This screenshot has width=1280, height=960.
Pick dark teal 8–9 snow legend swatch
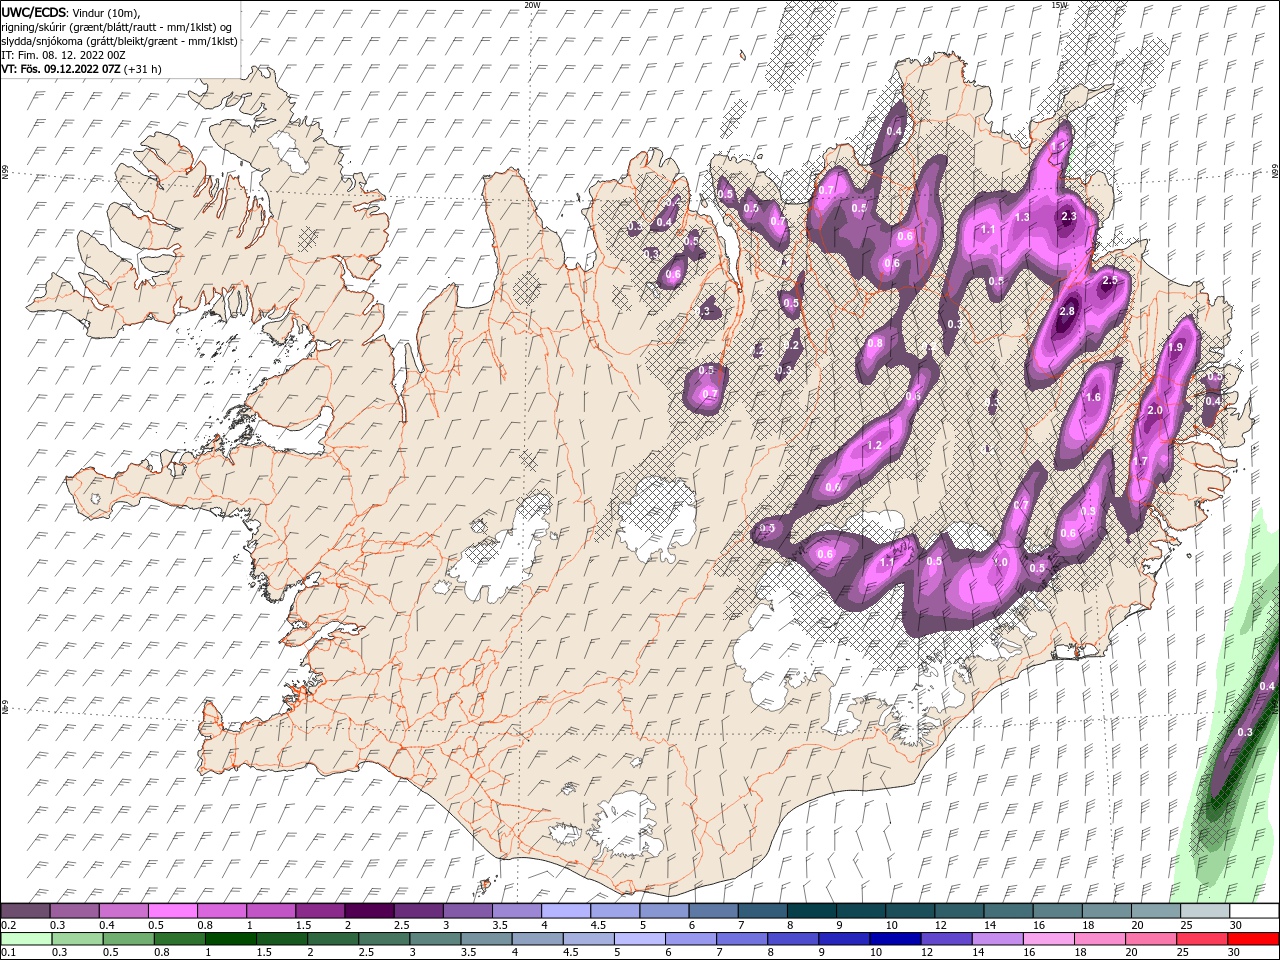pos(810,911)
